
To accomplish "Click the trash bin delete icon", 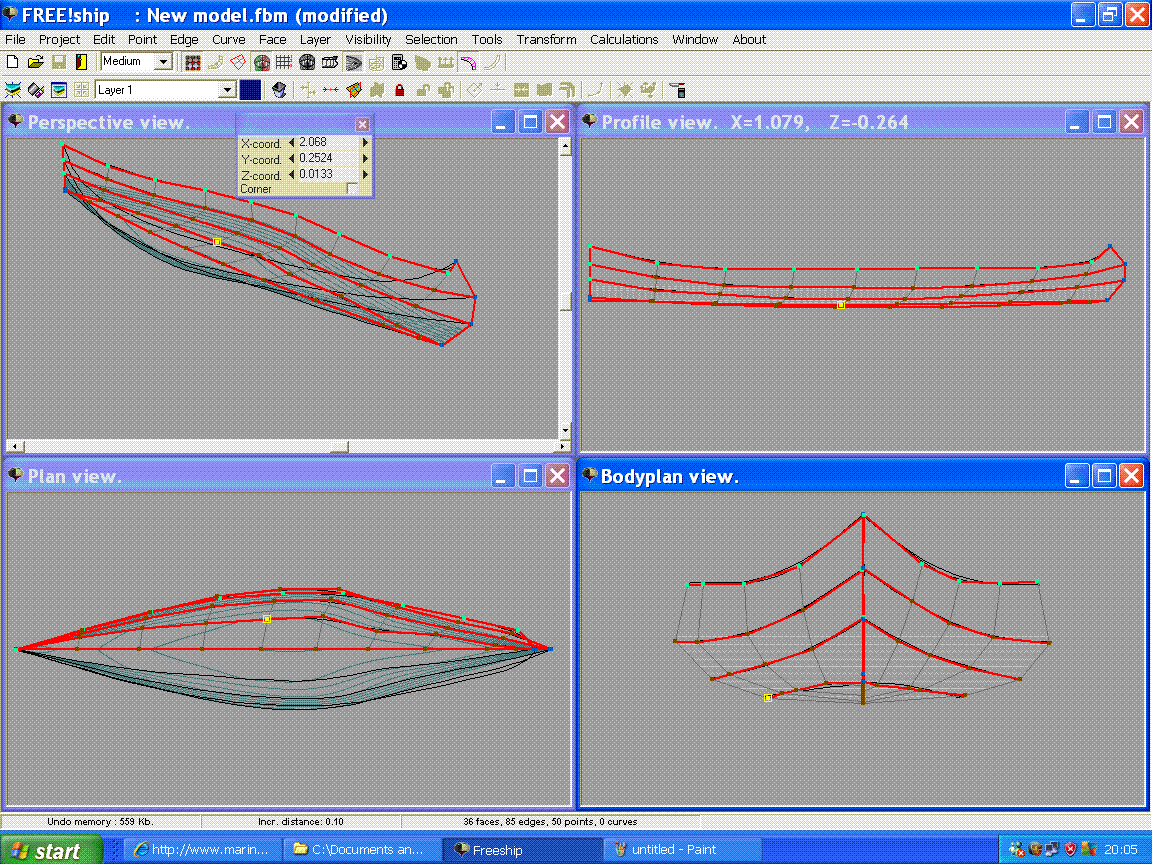I will pyautogui.click(x=278, y=90).
